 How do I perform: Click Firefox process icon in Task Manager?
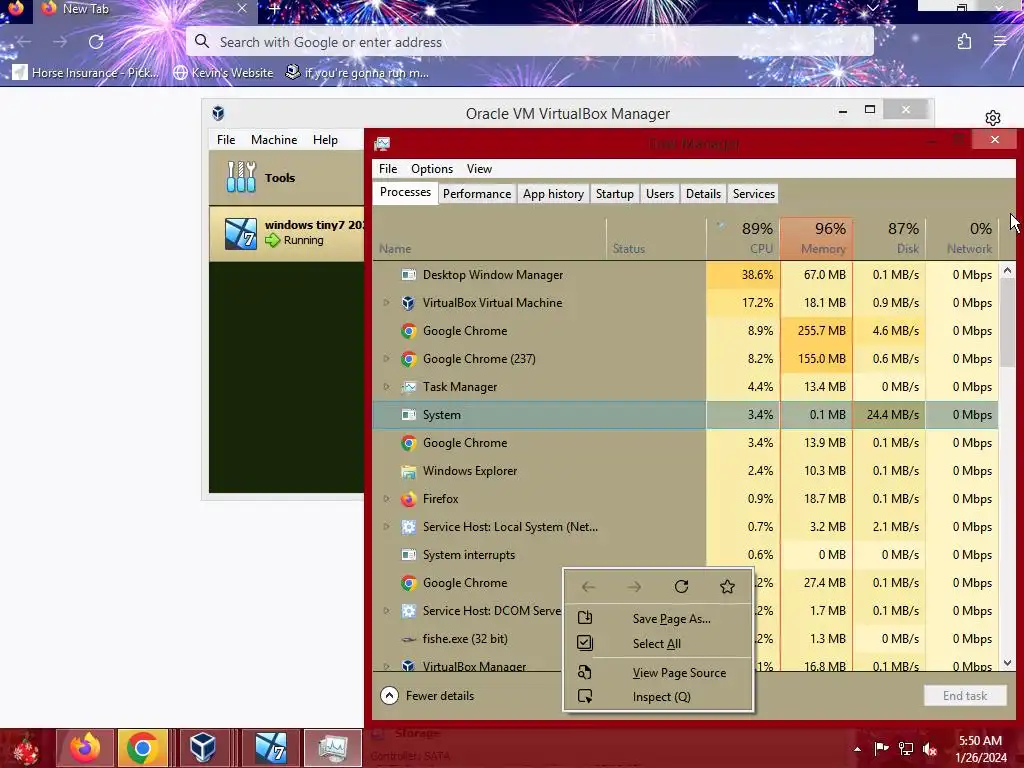409,499
